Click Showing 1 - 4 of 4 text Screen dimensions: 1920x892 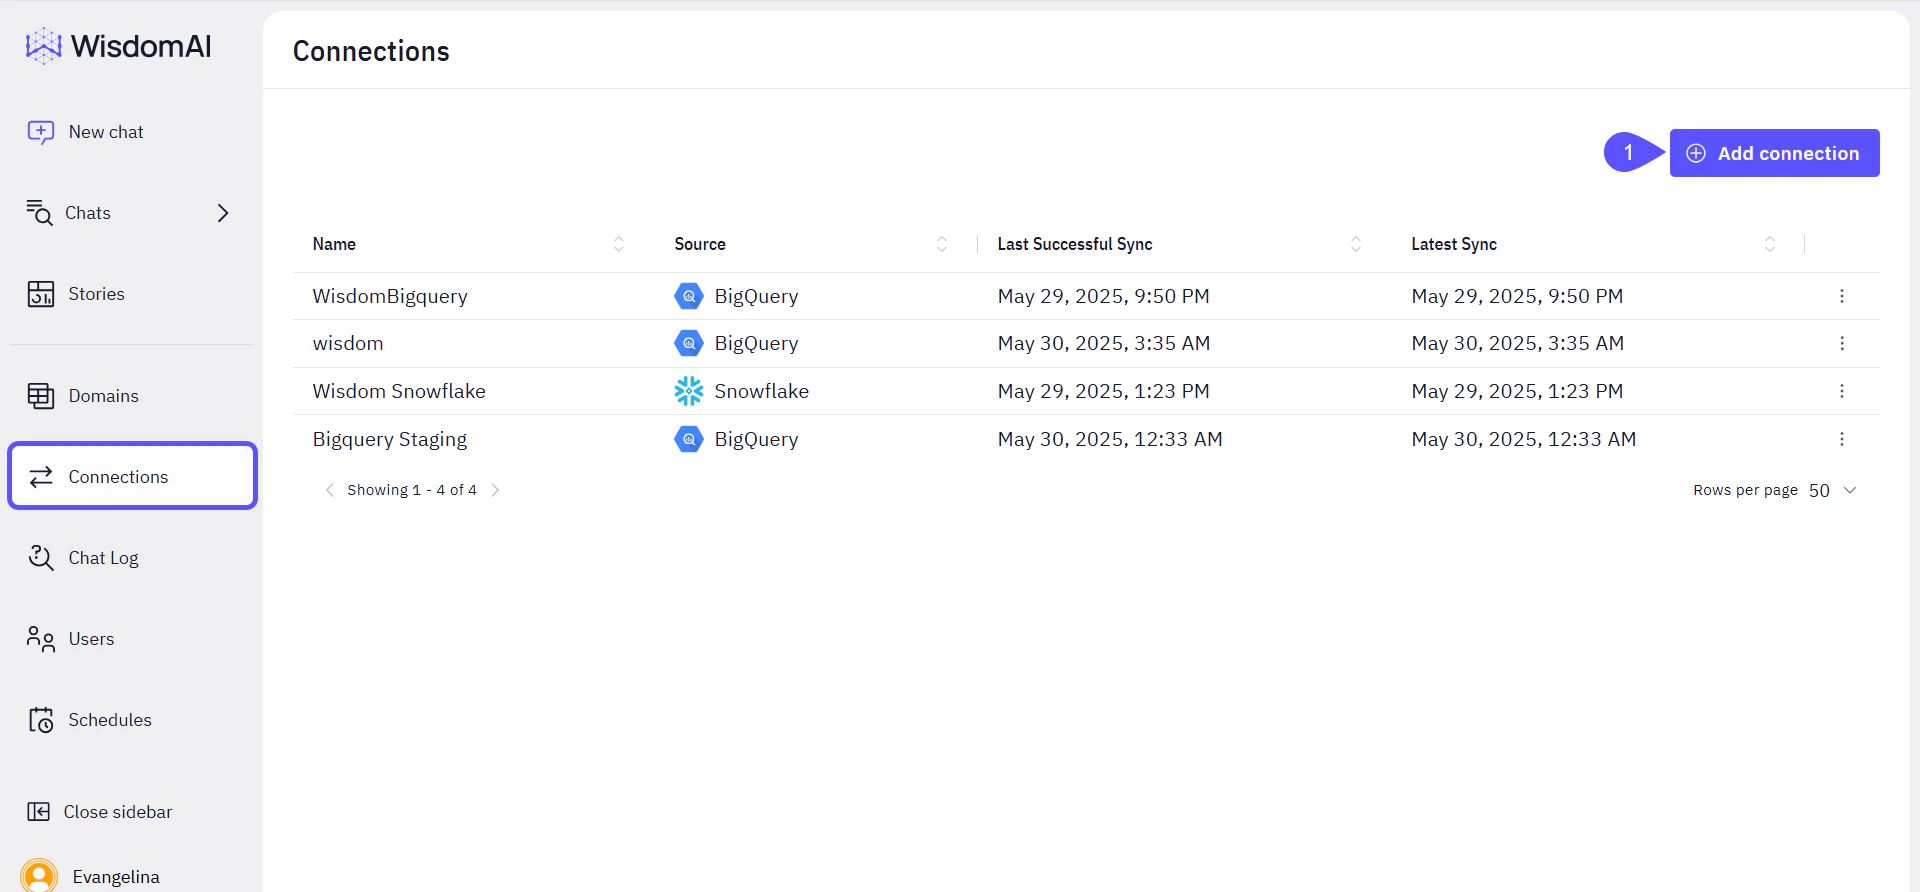click(x=412, y=490)
